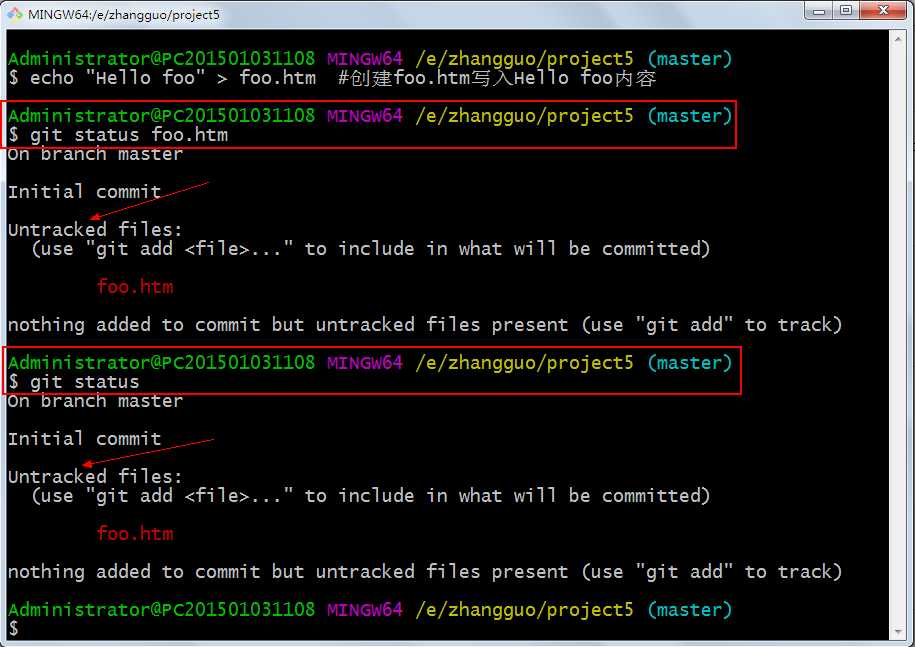The height and width of the screenshot is (647, 915).
Task: Click the second 'On branch master' line
Action: (x=95, y=401)
